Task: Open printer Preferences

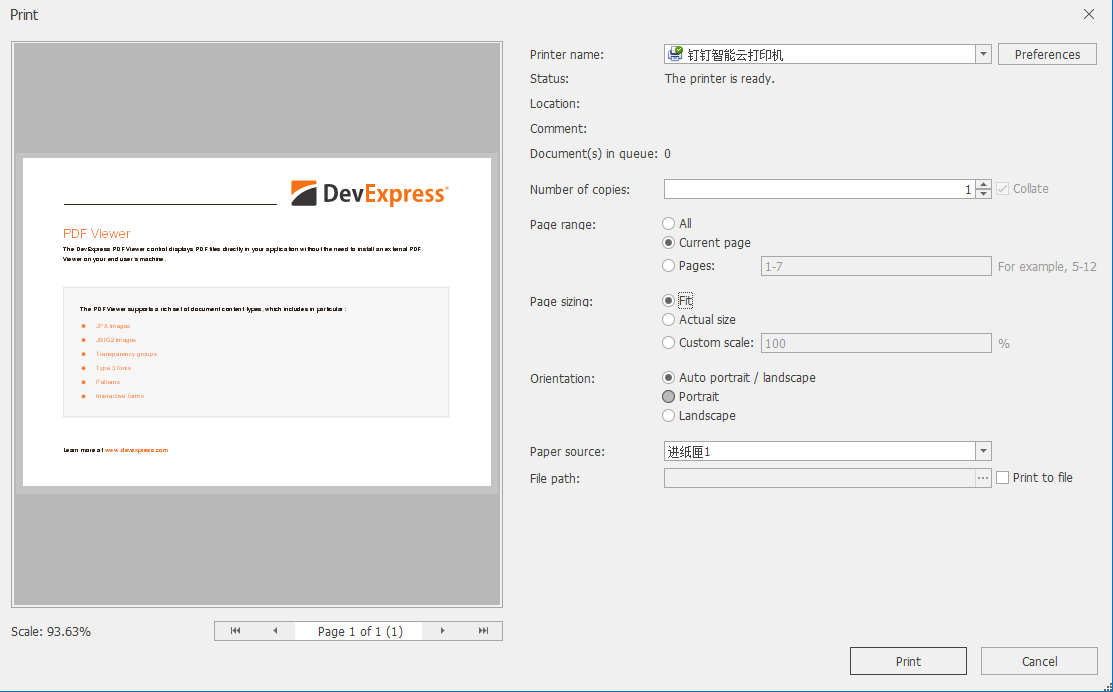Action: (x=1046, y=54)
